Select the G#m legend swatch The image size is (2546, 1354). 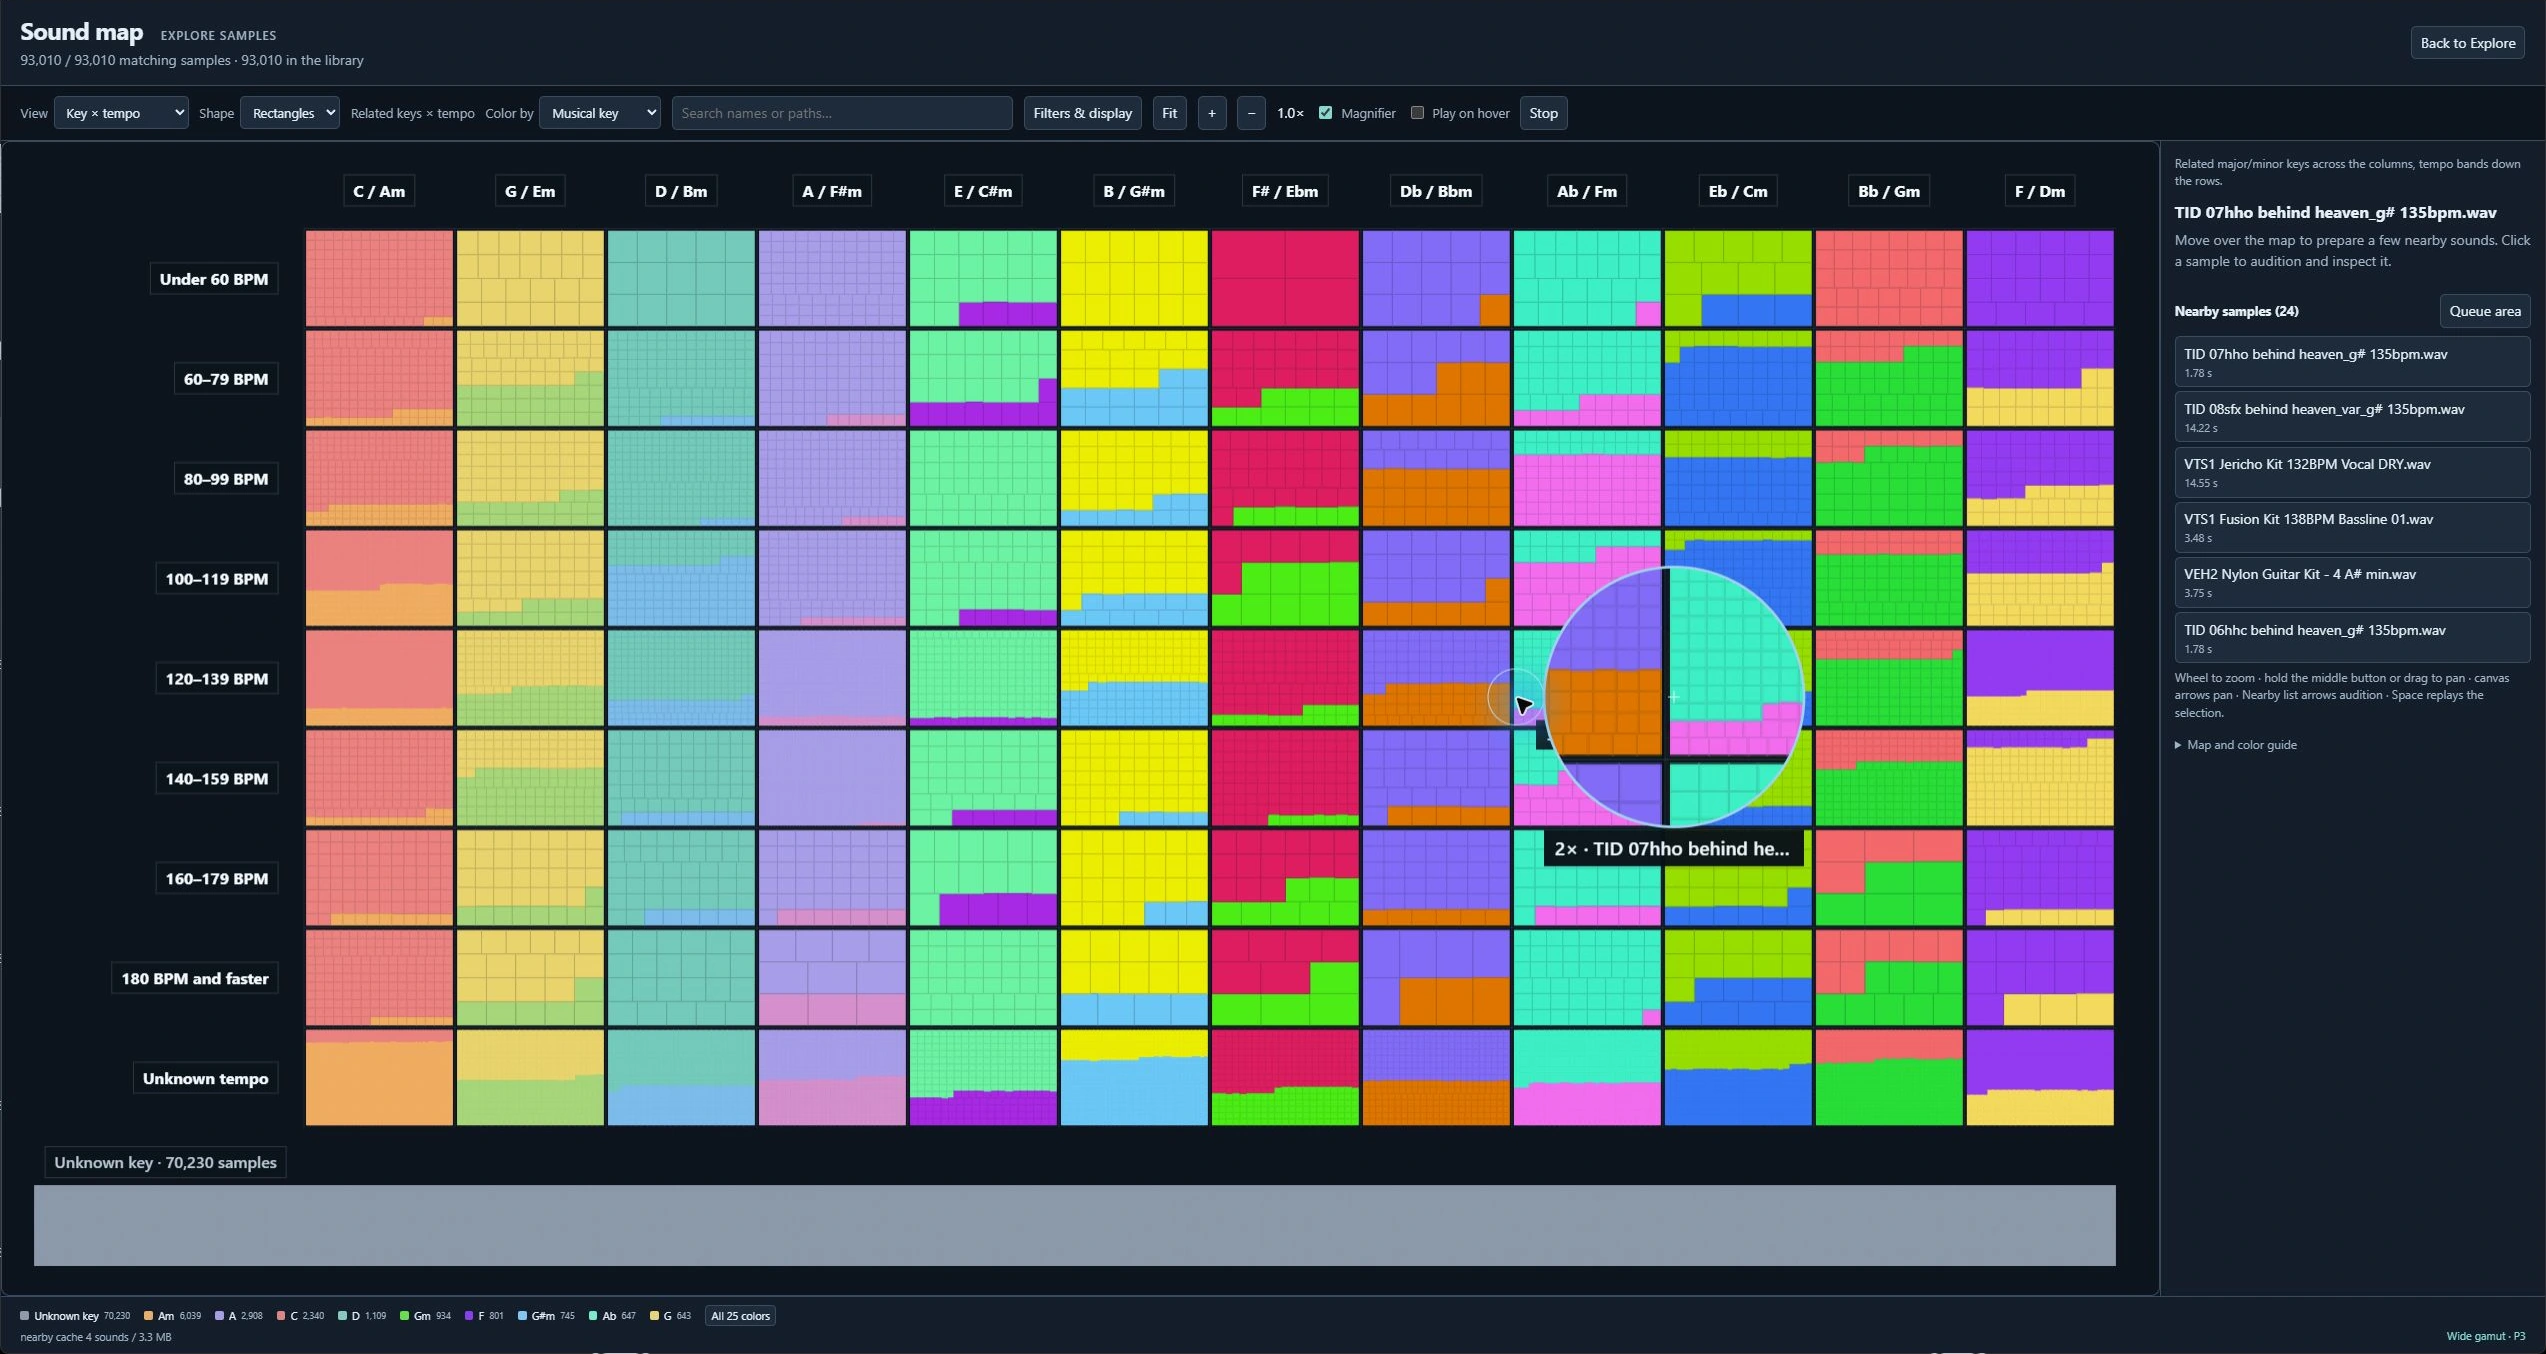(x=523, y=1316)
